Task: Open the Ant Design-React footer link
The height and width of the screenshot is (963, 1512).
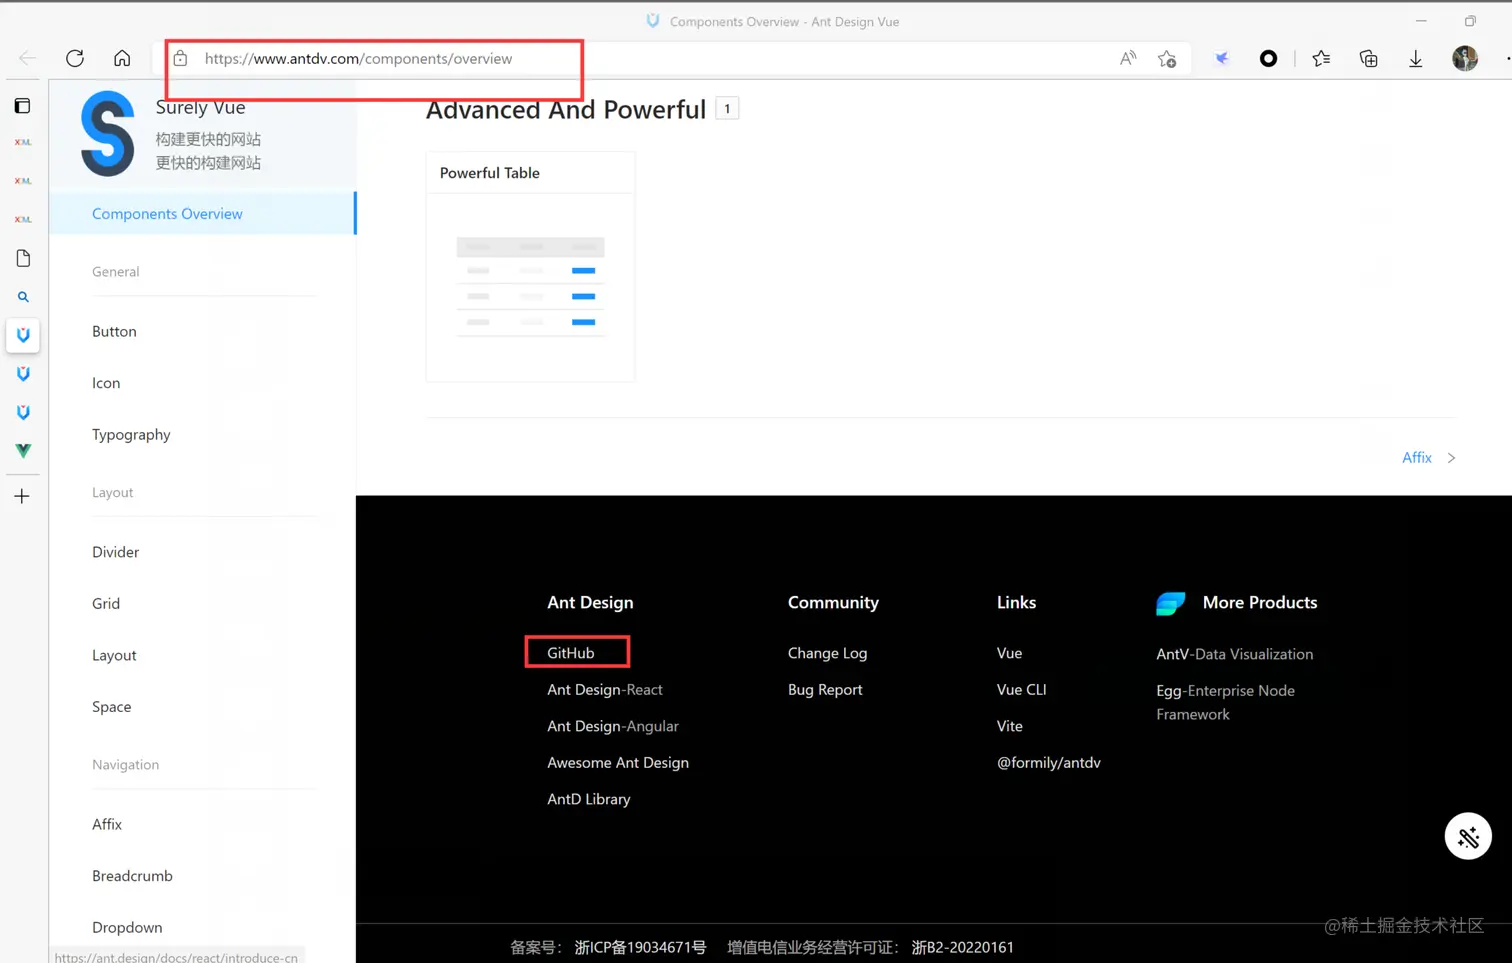Action: [x=605, y=690]
